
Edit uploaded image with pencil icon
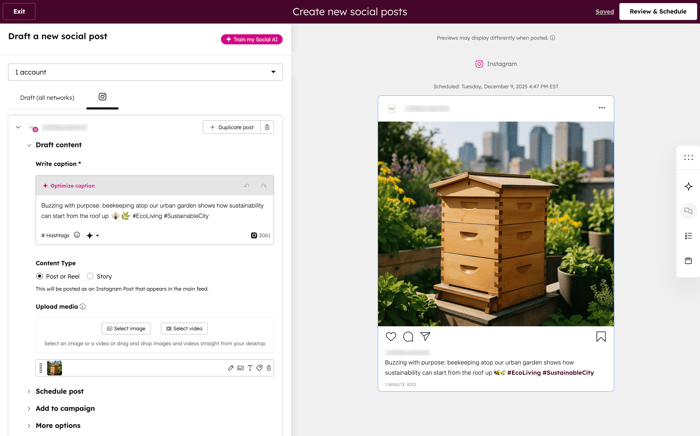[x=231, y=368]
